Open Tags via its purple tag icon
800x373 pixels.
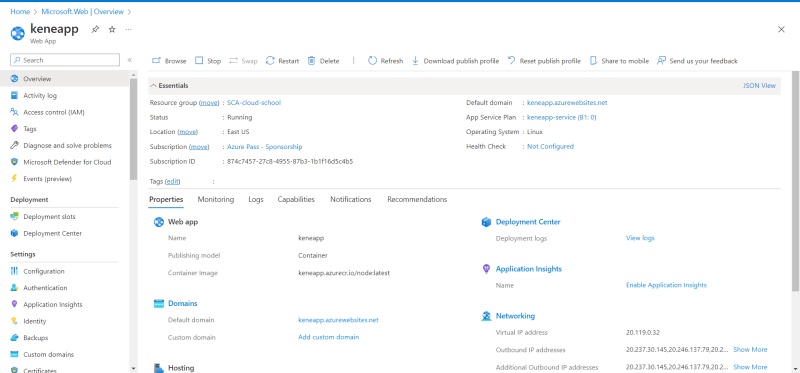click(x=14, y=129)
